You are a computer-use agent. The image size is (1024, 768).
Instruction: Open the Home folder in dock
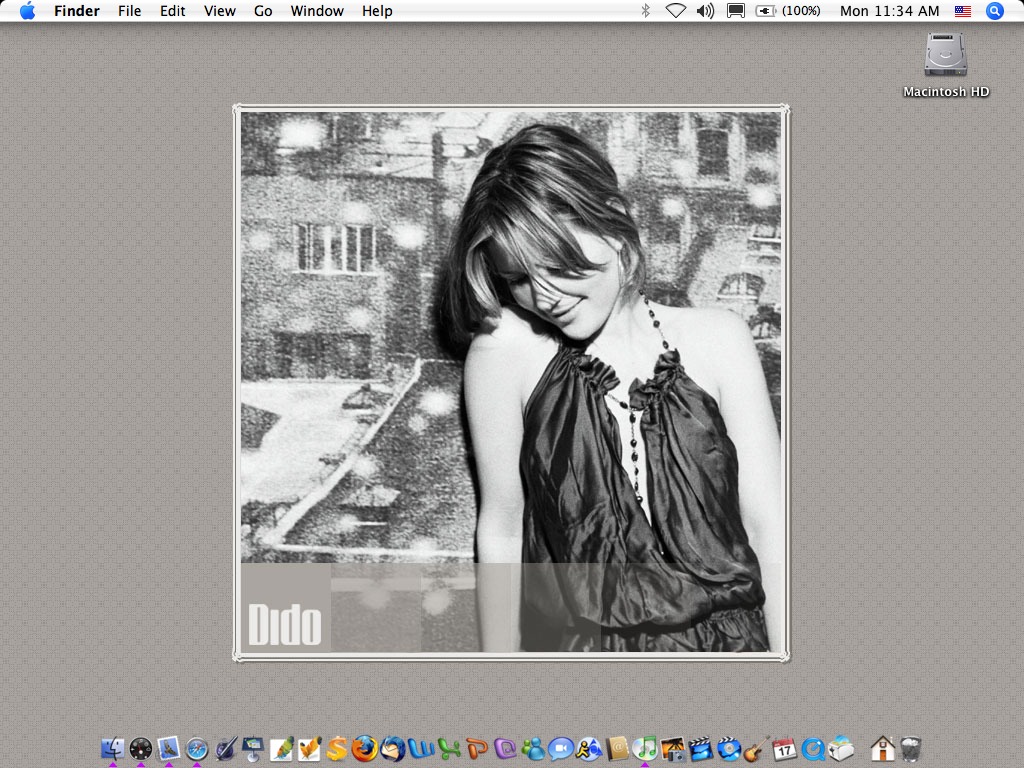tap(882, 748)
